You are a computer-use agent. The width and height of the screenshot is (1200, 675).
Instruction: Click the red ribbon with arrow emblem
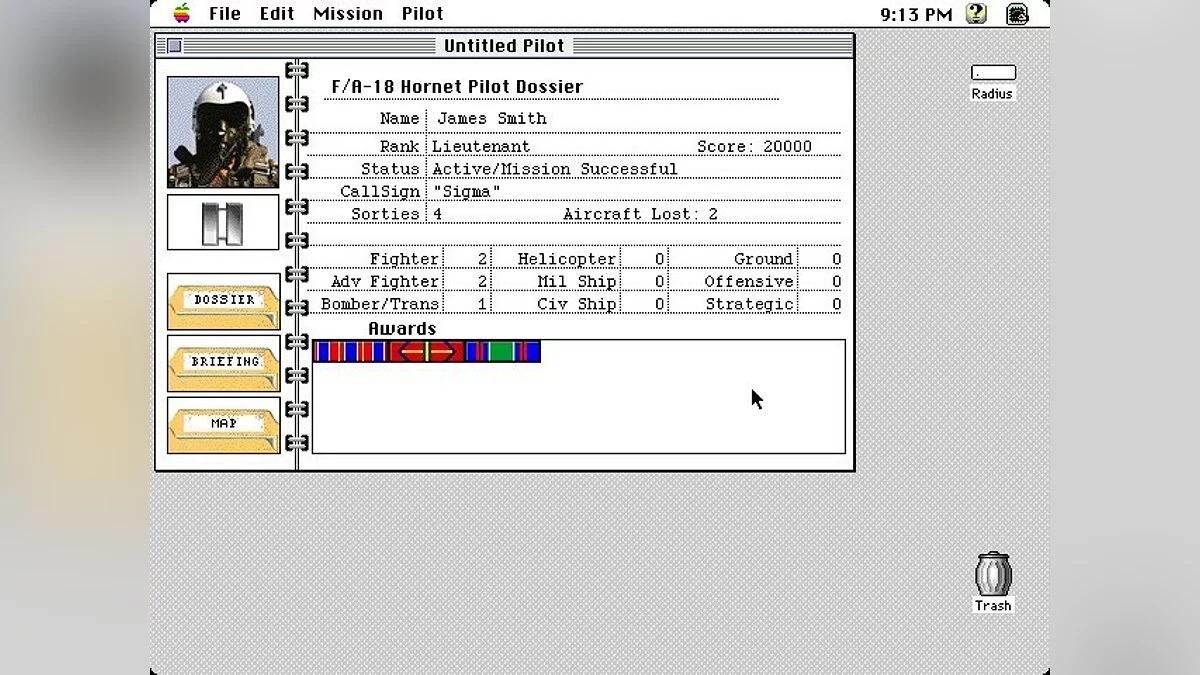tap(427, 351)
